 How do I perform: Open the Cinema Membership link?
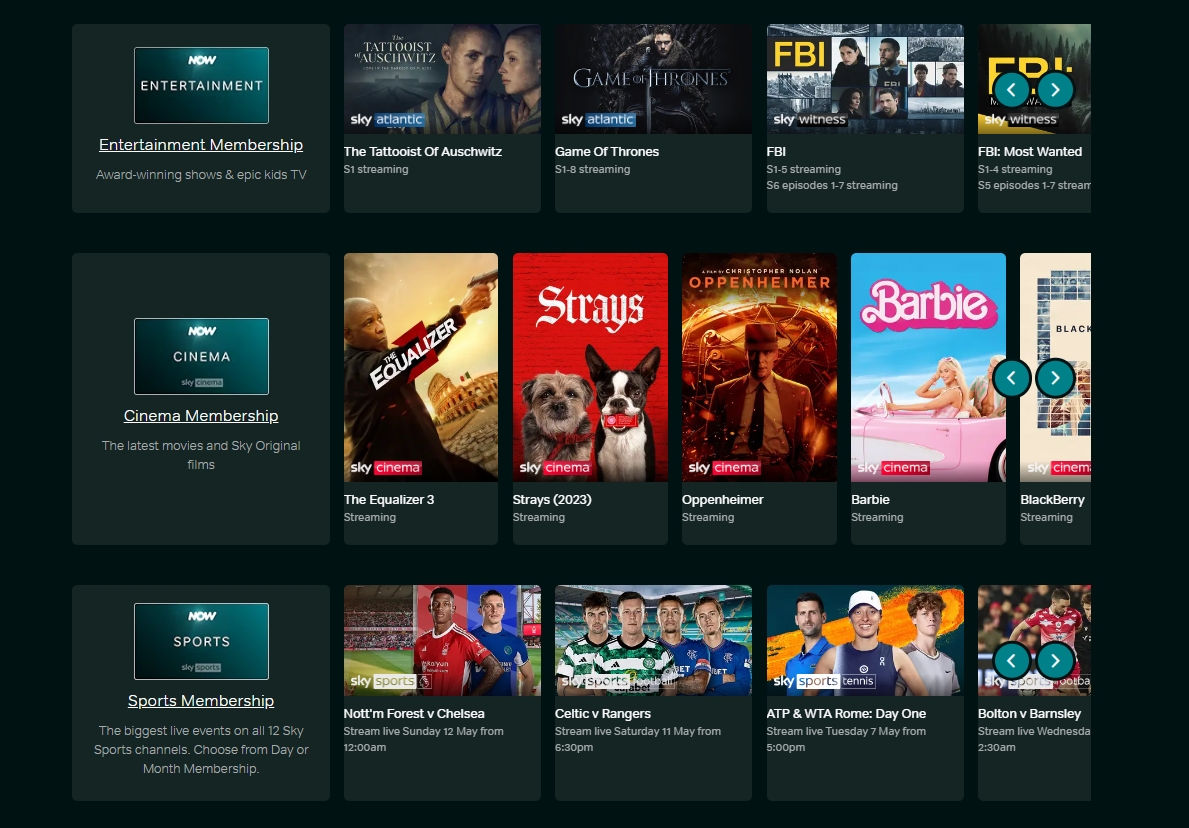click(201, 416)
